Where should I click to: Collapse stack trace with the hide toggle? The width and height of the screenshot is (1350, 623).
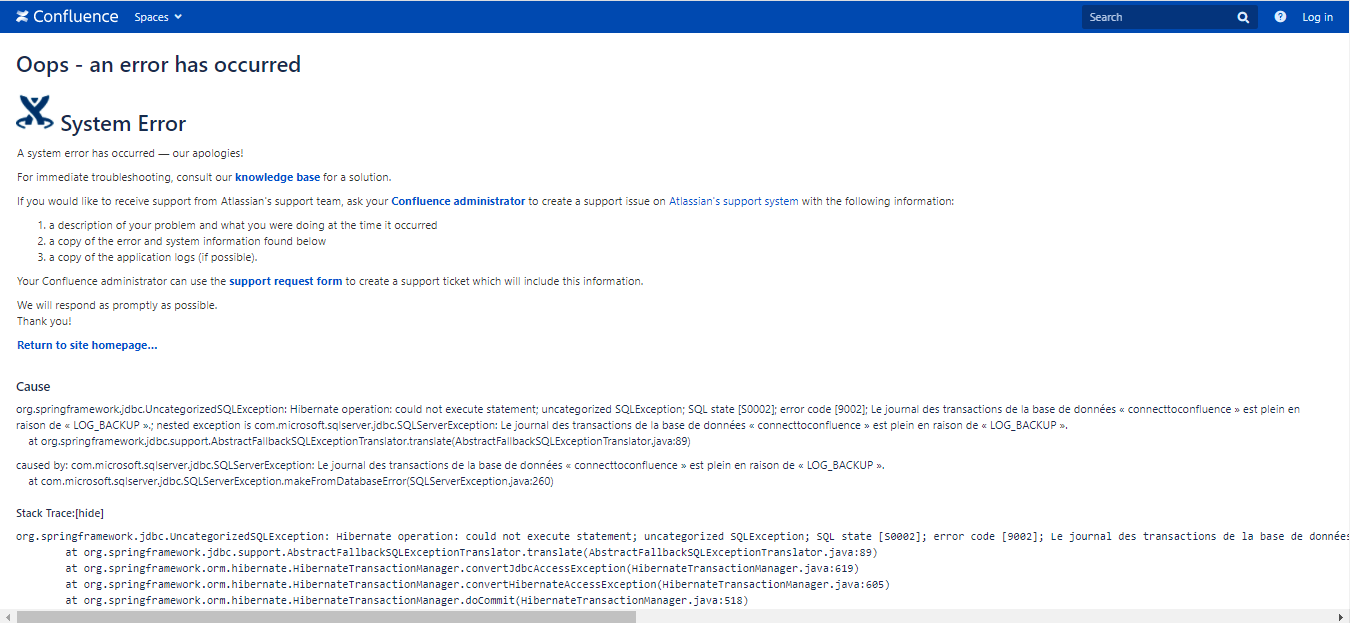[x=90, y=513]
